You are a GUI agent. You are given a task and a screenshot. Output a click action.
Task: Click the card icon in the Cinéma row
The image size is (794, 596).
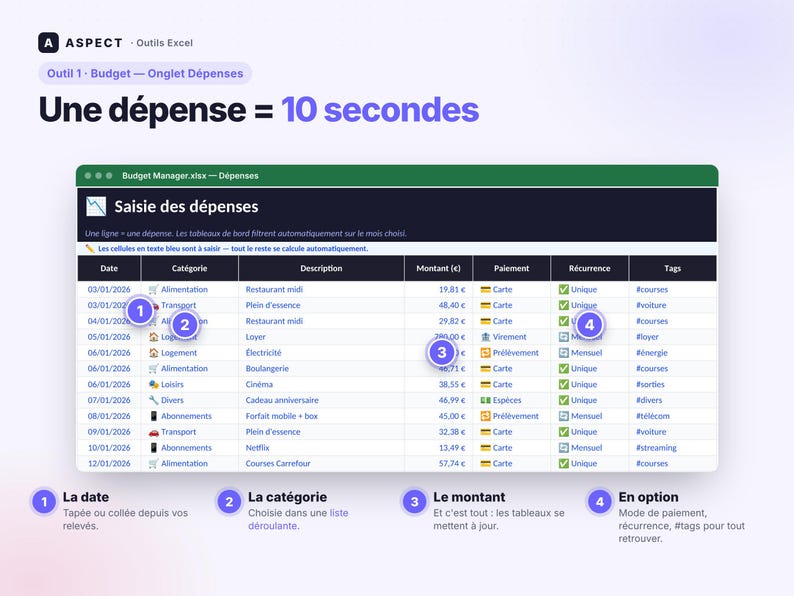click(x=485, y=384)
